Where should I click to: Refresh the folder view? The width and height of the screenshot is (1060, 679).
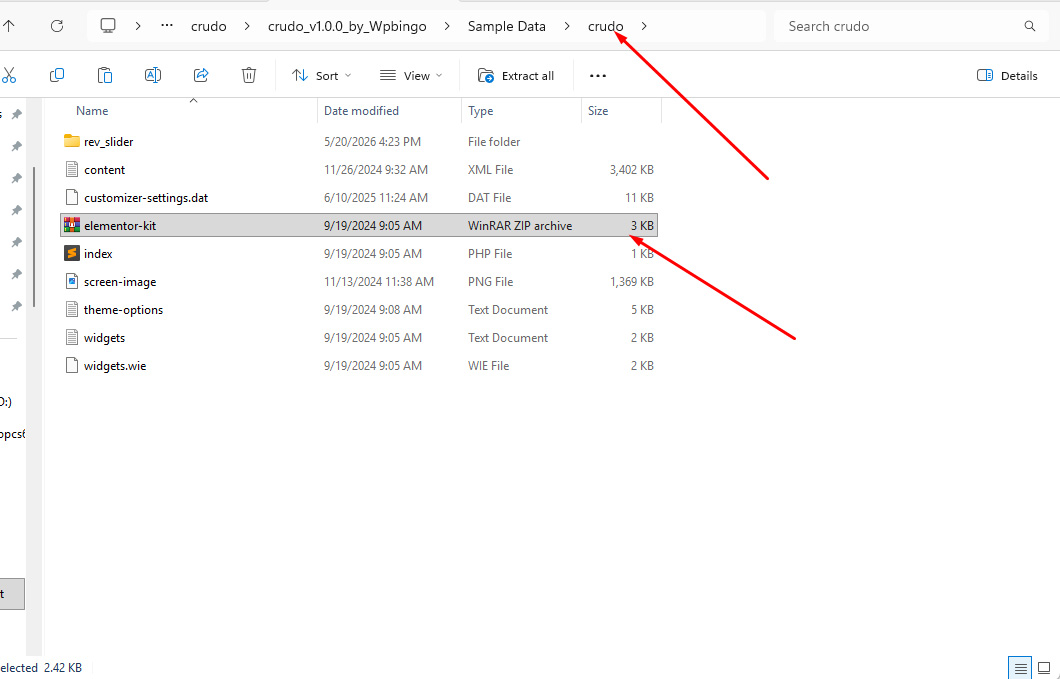57,26
